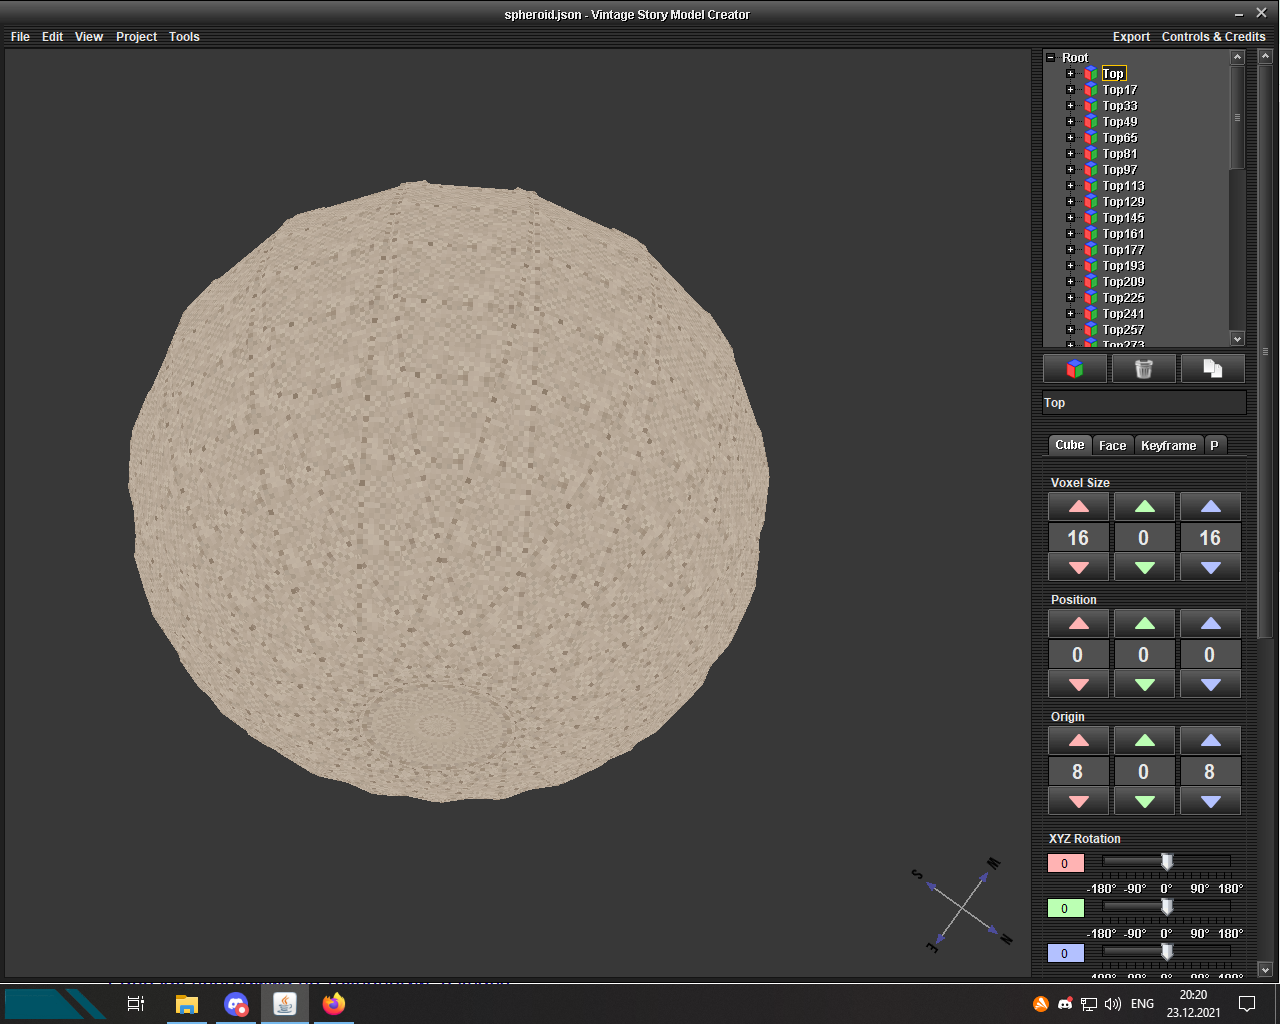
Task: Click the red X rotation slider handle
Action: 1166,862
